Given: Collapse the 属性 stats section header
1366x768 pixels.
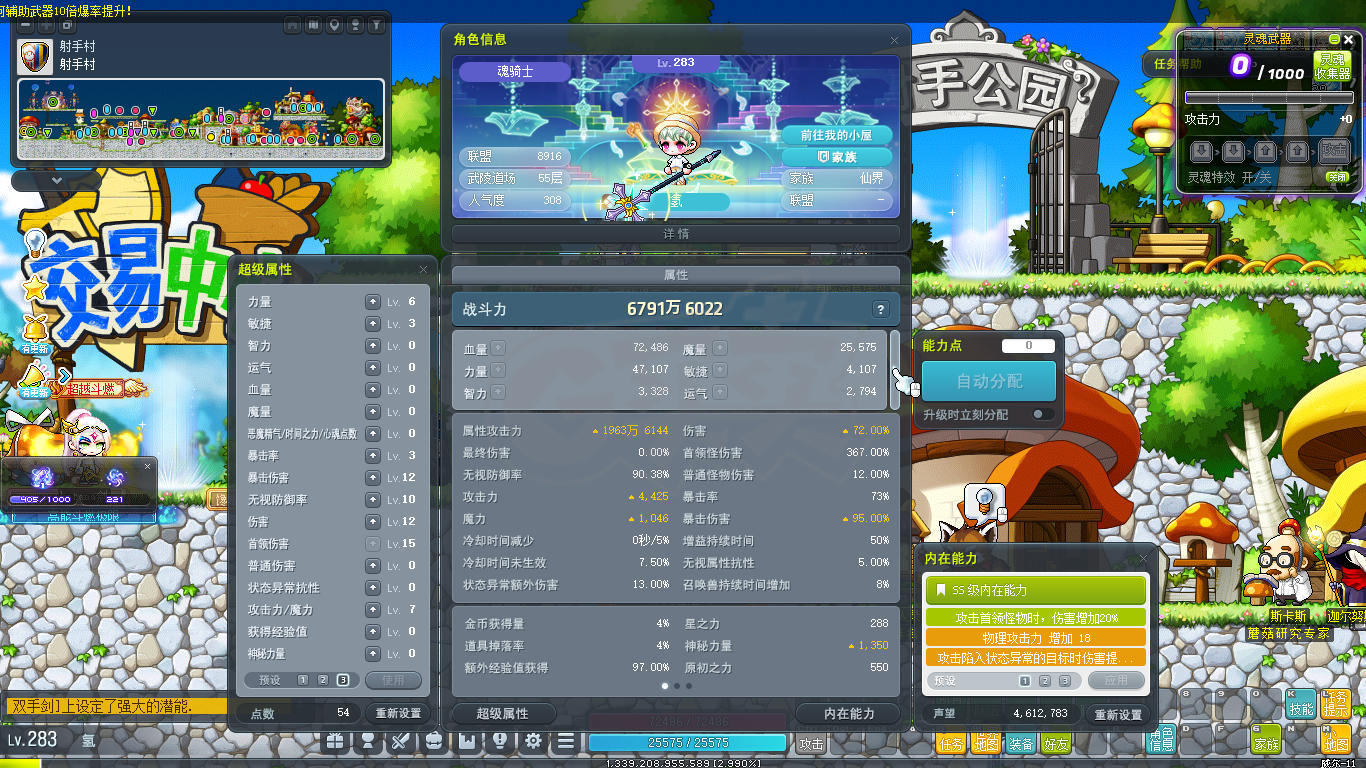Looking at the screenshot, I should point(676,274).
